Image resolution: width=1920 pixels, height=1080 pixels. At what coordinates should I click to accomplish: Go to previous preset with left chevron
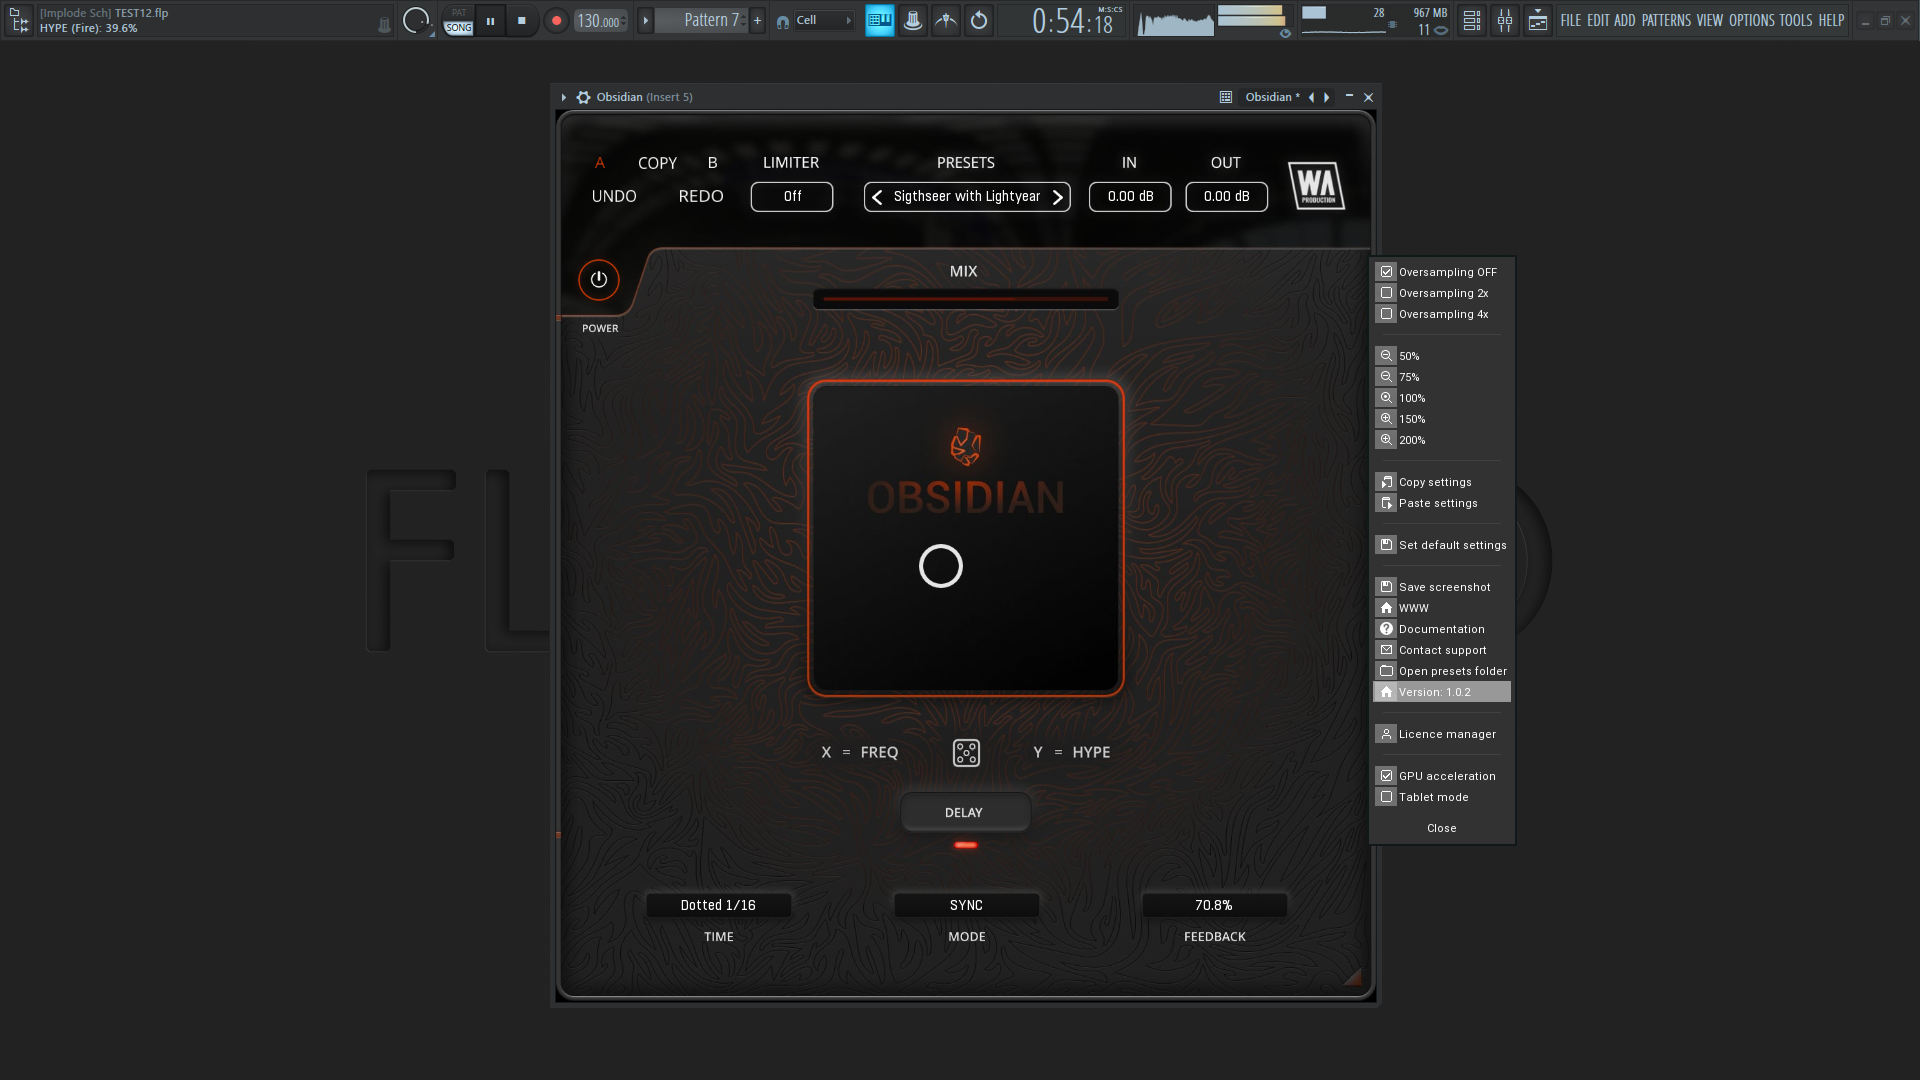click(x=877, y=197)
